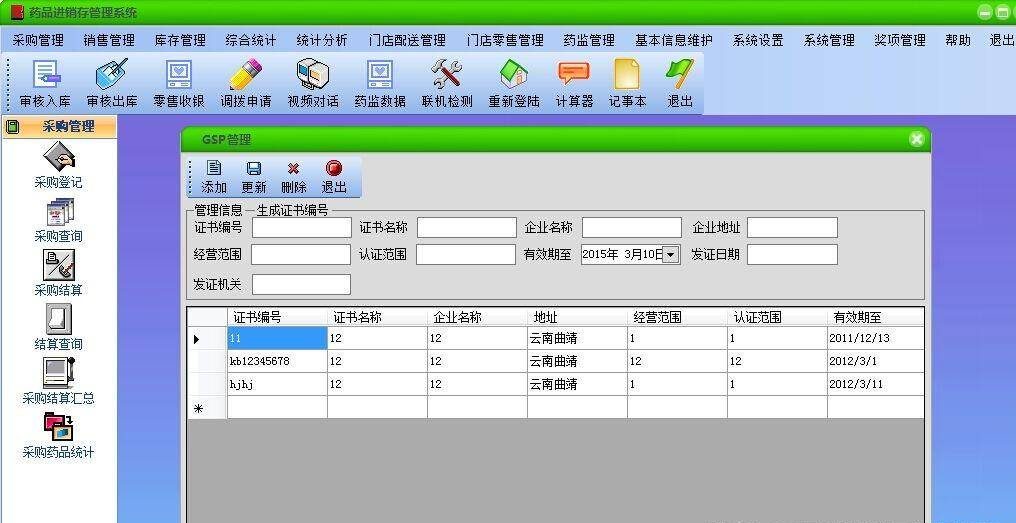Open the 销售管理 menu
This screenshot has width=1016, height=523.
pyautogui.click(x=109, y=40)
